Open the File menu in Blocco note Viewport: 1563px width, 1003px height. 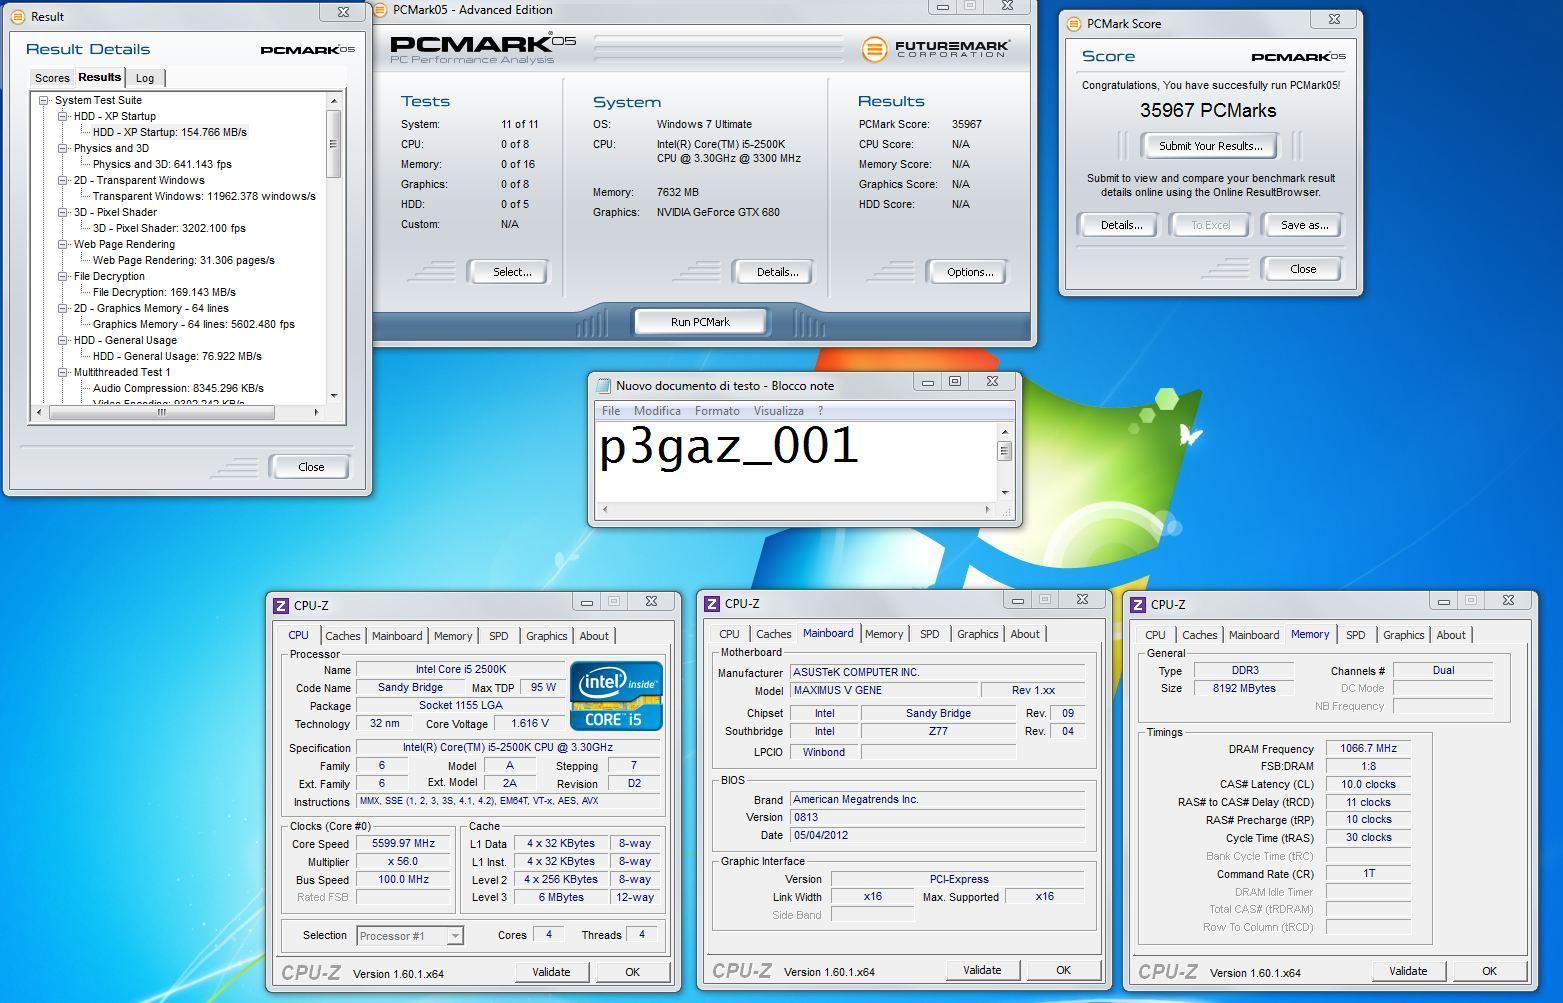click(x=611, y=411)
